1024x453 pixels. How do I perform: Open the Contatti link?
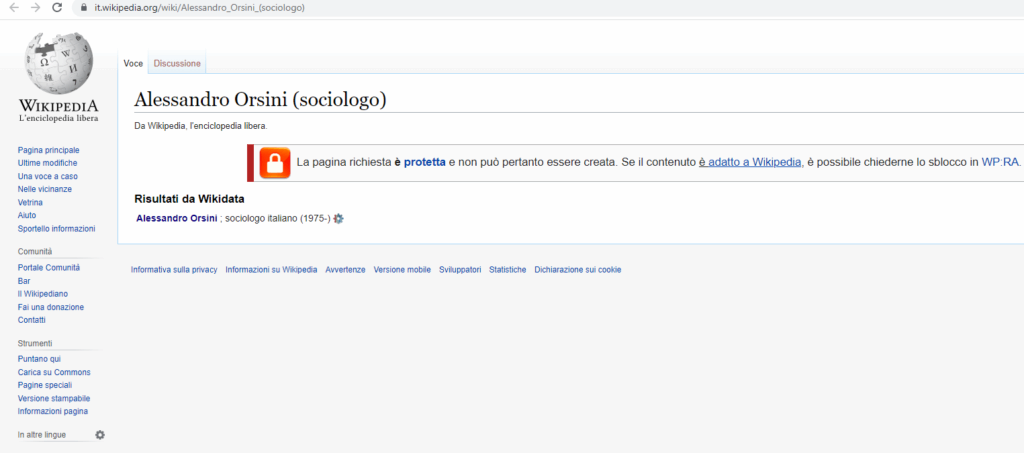31,320
